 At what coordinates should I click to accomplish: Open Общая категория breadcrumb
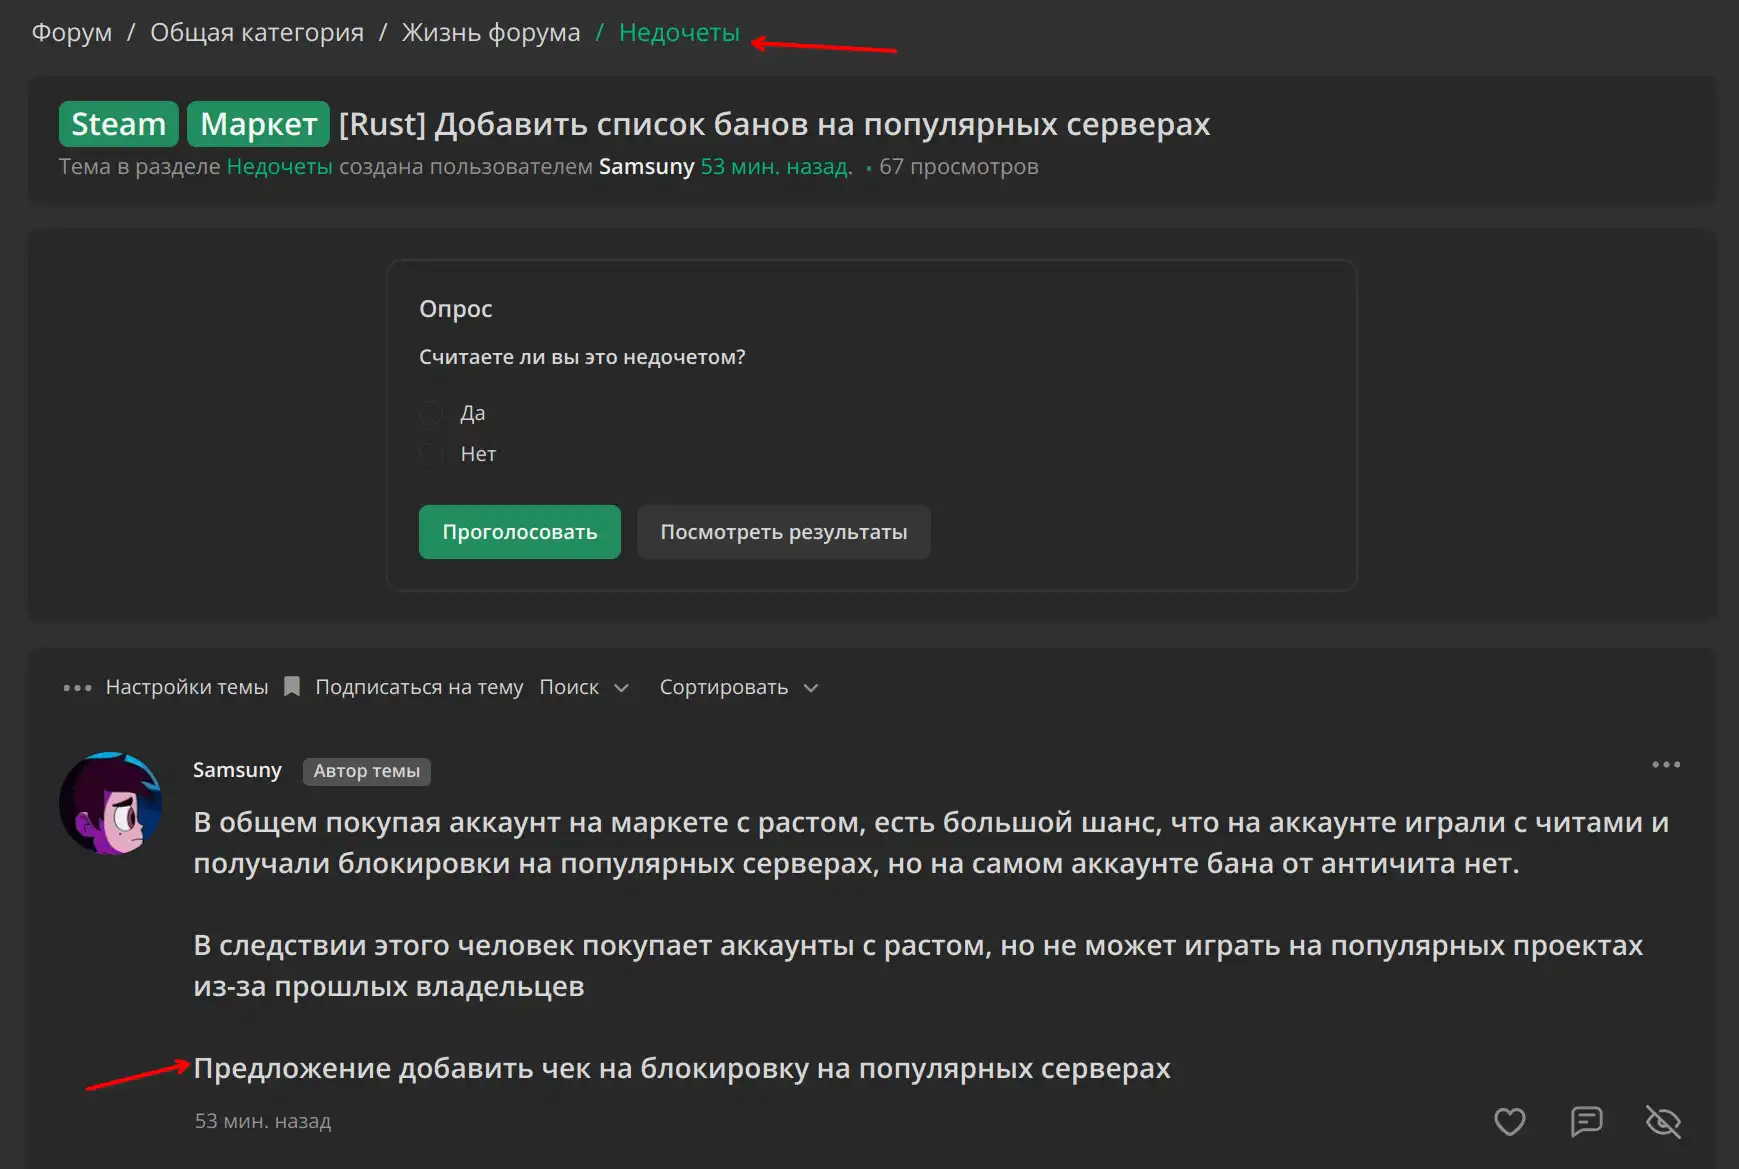tap(257, 33)
